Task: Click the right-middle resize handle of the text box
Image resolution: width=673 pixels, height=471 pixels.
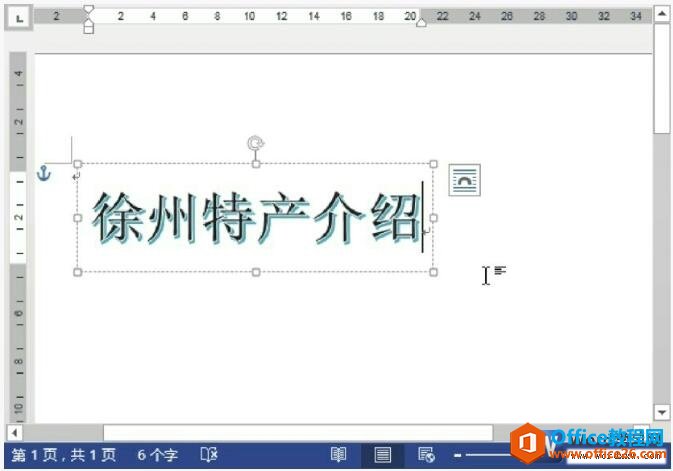Action: pos(434,218)
